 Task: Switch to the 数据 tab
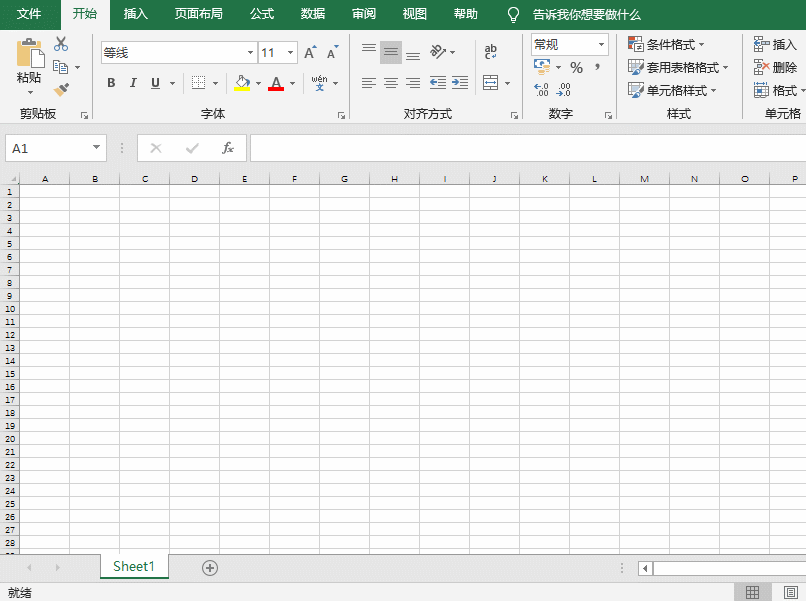tap(313, 14)
